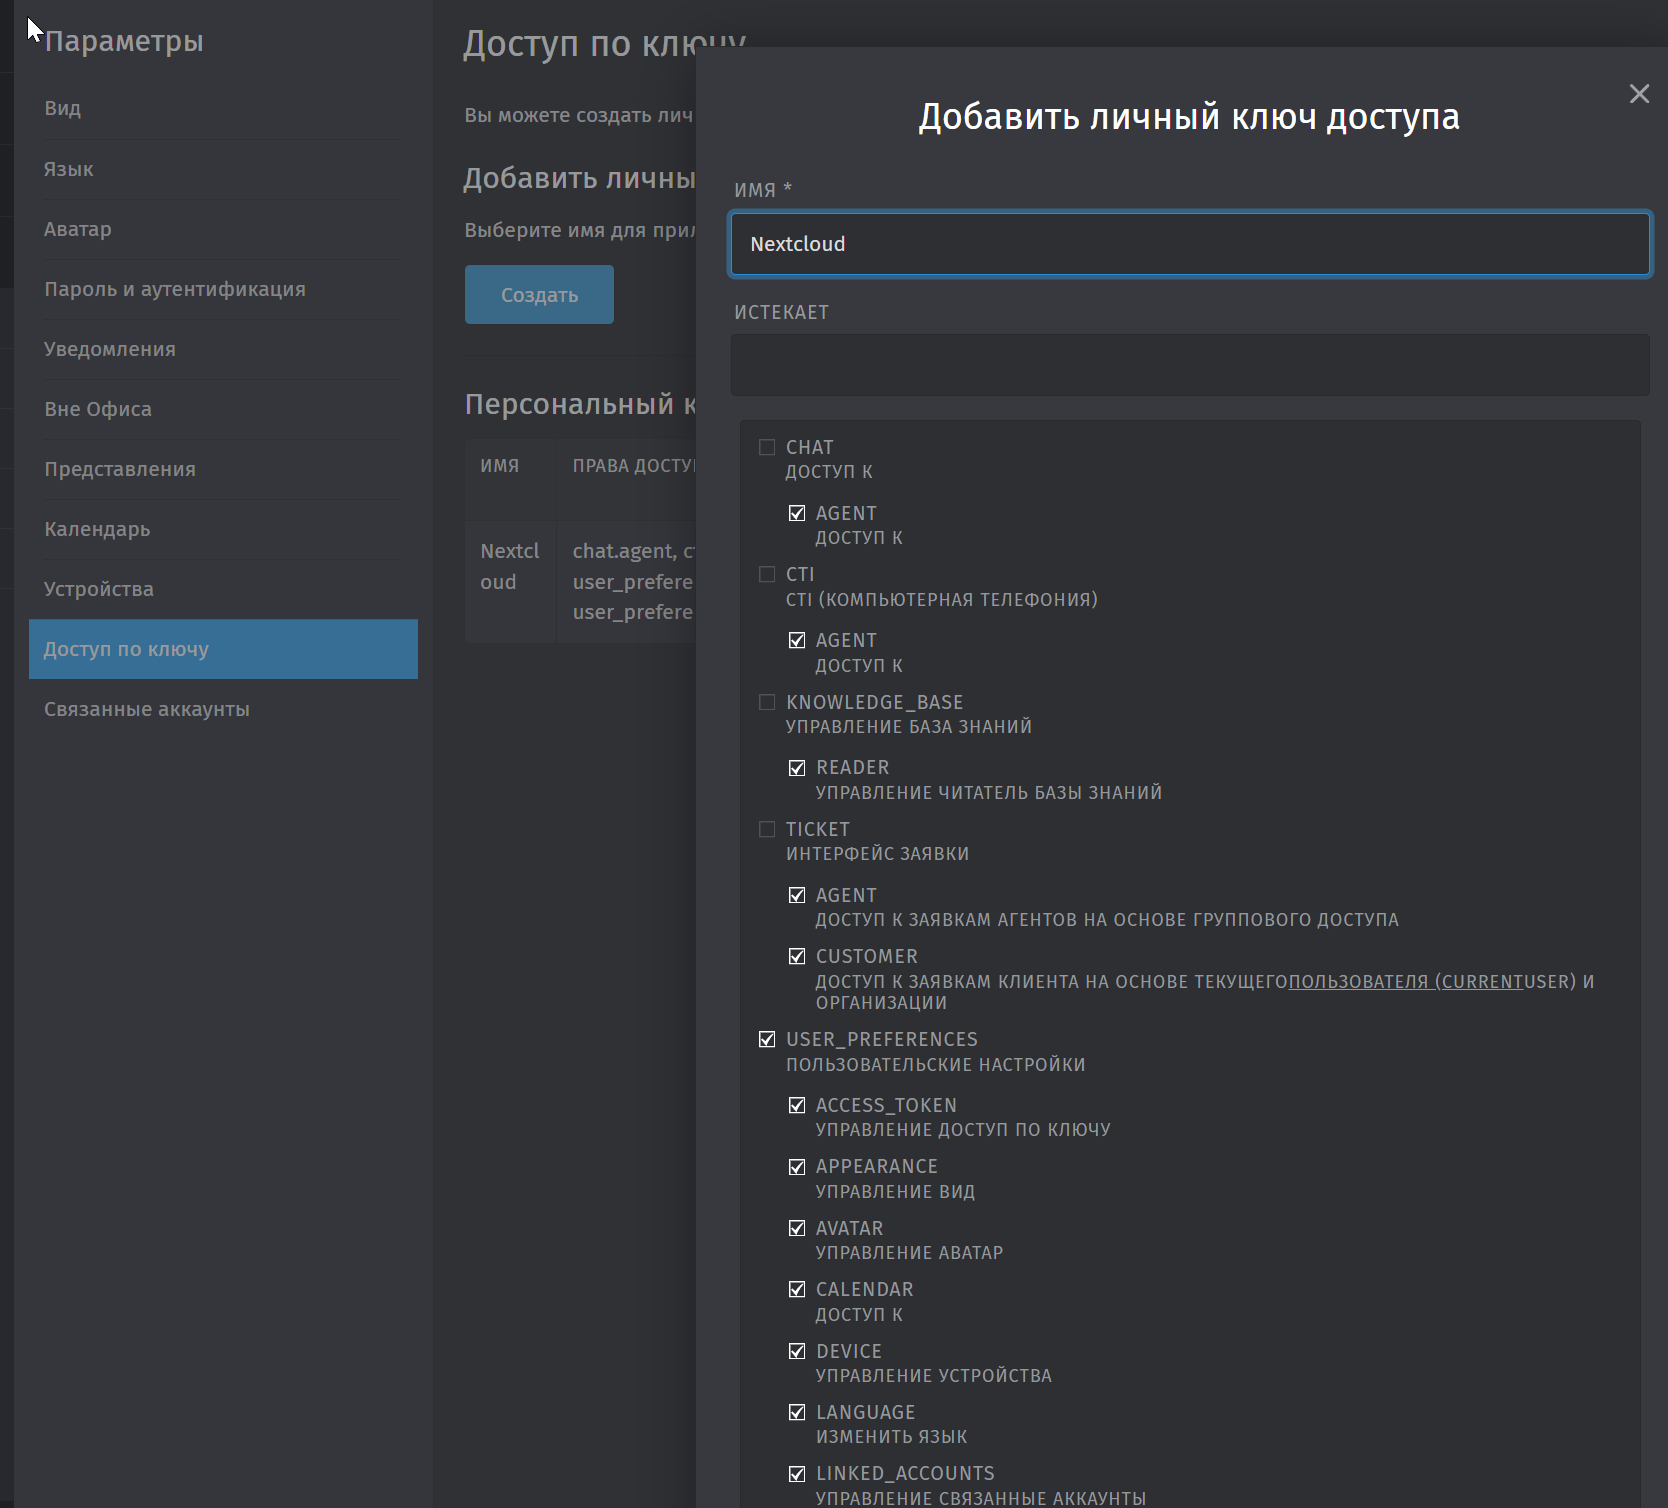Go to Уведомления in sidebar
This screenshot has width=1668, height=1508.
click(110, 349)
